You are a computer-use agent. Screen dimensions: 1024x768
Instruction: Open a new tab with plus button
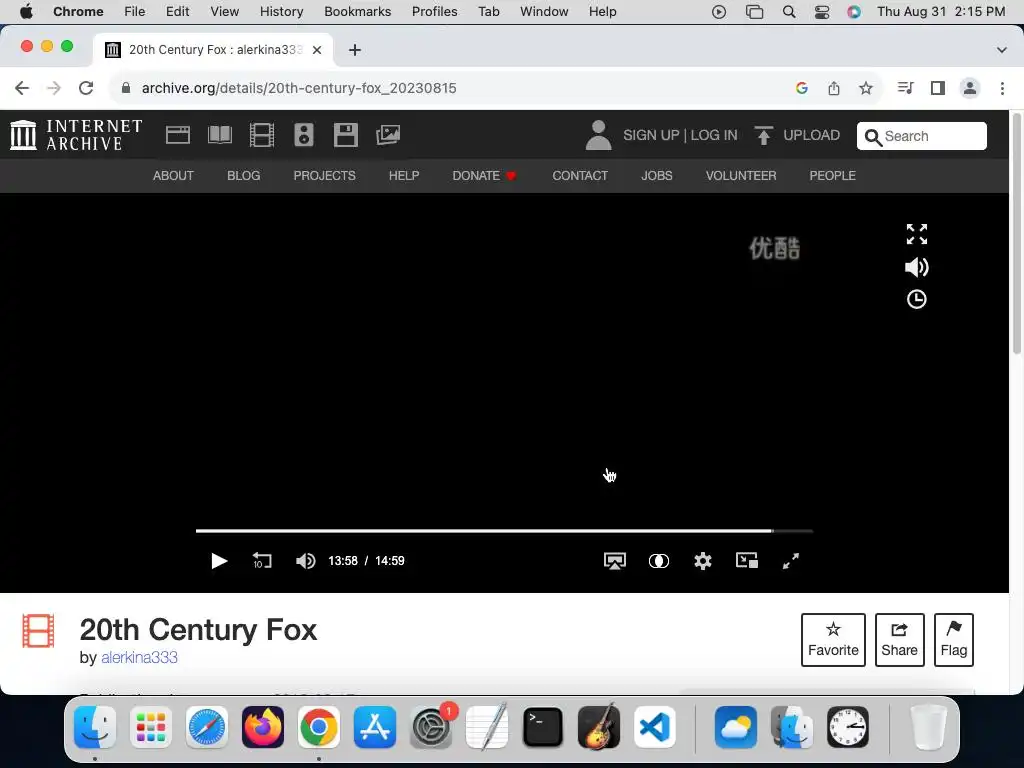tap(355, 50)
